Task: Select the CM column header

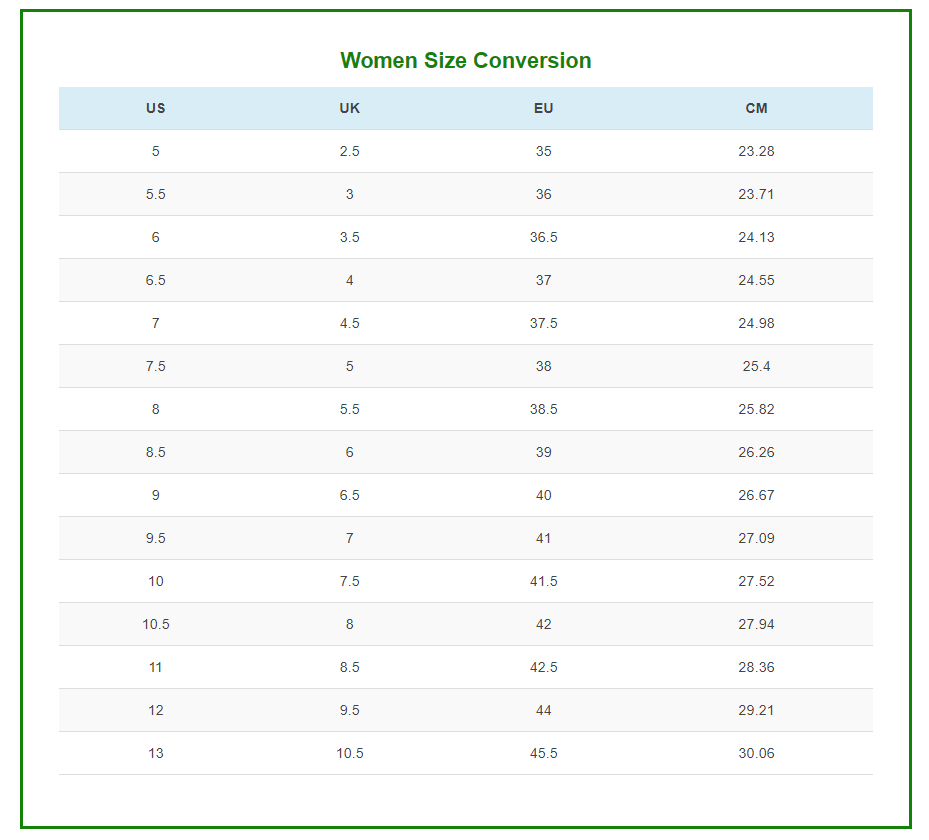Action: pyautogui.click(x=756, y=108)
